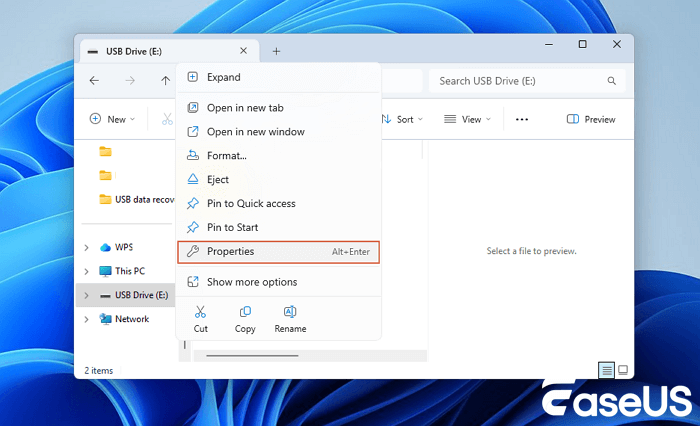Select Network in the navigation pane

pyautogui.click(x=132, y=319)
